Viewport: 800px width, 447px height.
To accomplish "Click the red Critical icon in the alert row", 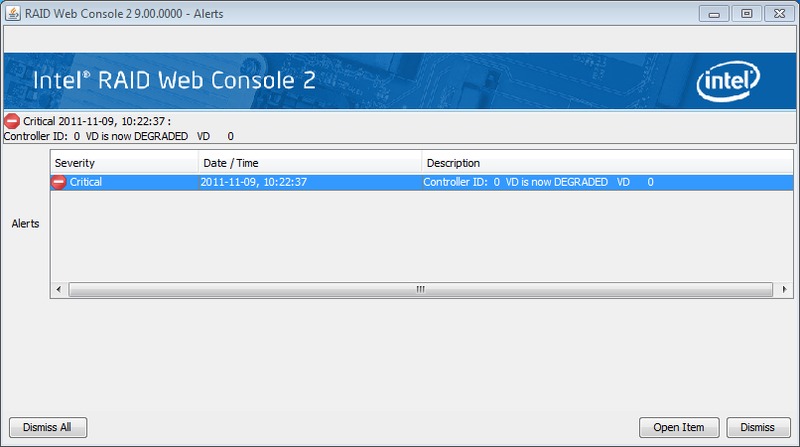I will coord(59,182).
